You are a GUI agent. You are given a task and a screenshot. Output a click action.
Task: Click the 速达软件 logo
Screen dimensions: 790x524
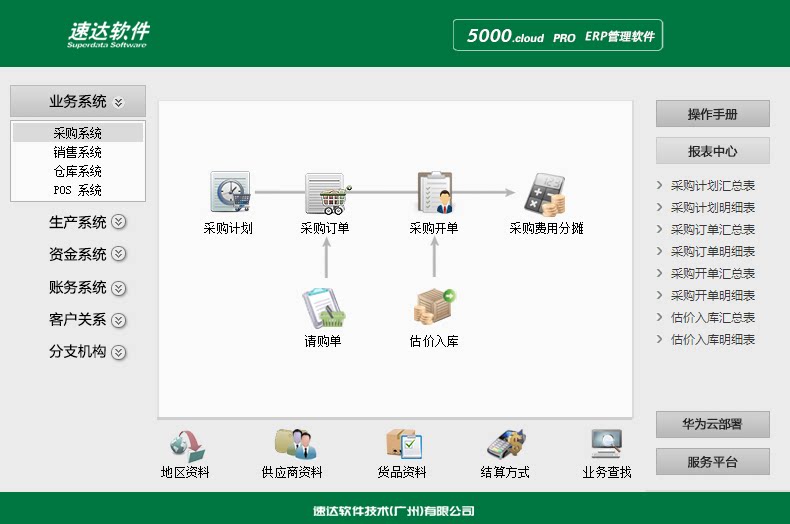[108, 34]
